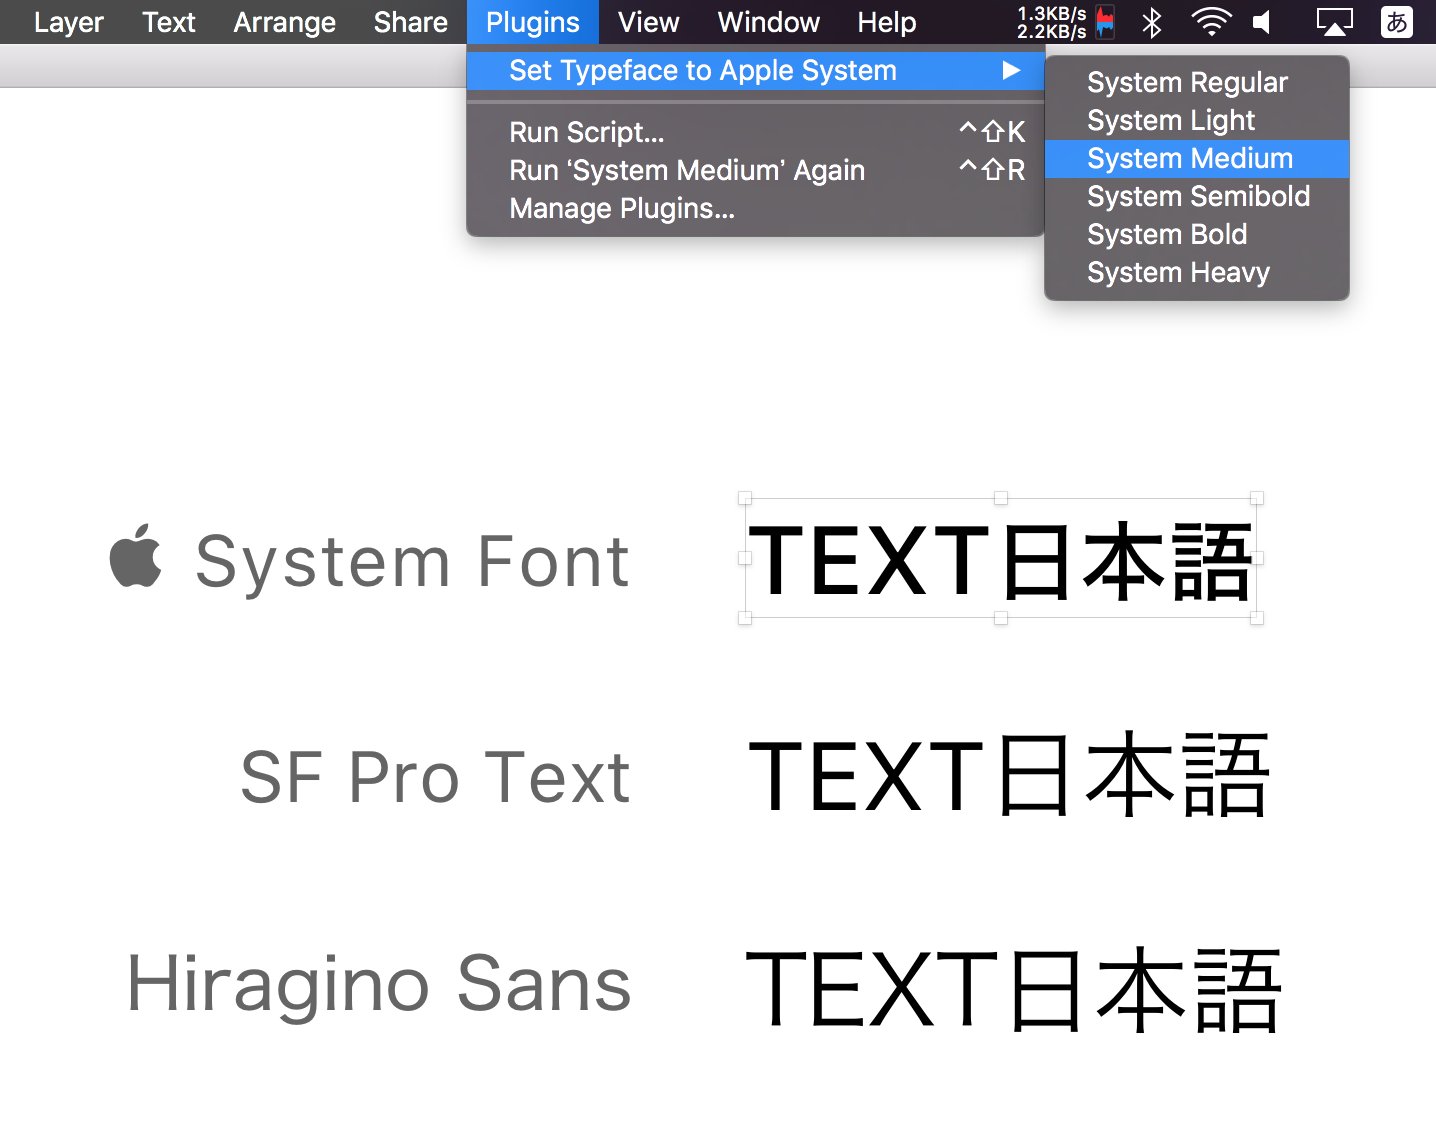
Task: Close the Plugins menu in menu bar
Action: pos(532,22)
